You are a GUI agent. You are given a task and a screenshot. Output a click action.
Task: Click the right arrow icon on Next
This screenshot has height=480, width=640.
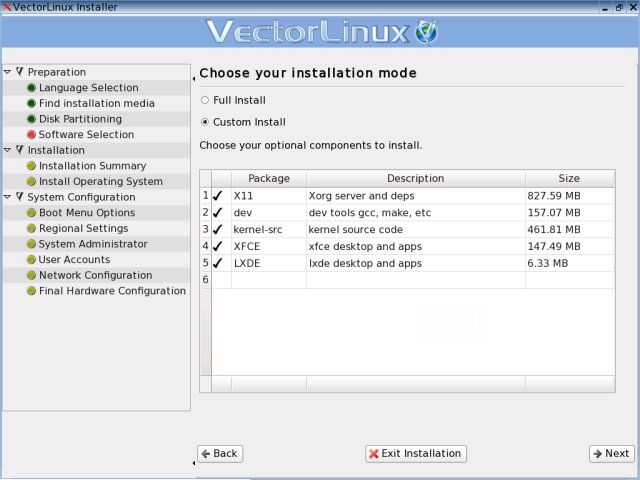pyautogui.click(x=598, y=454)
